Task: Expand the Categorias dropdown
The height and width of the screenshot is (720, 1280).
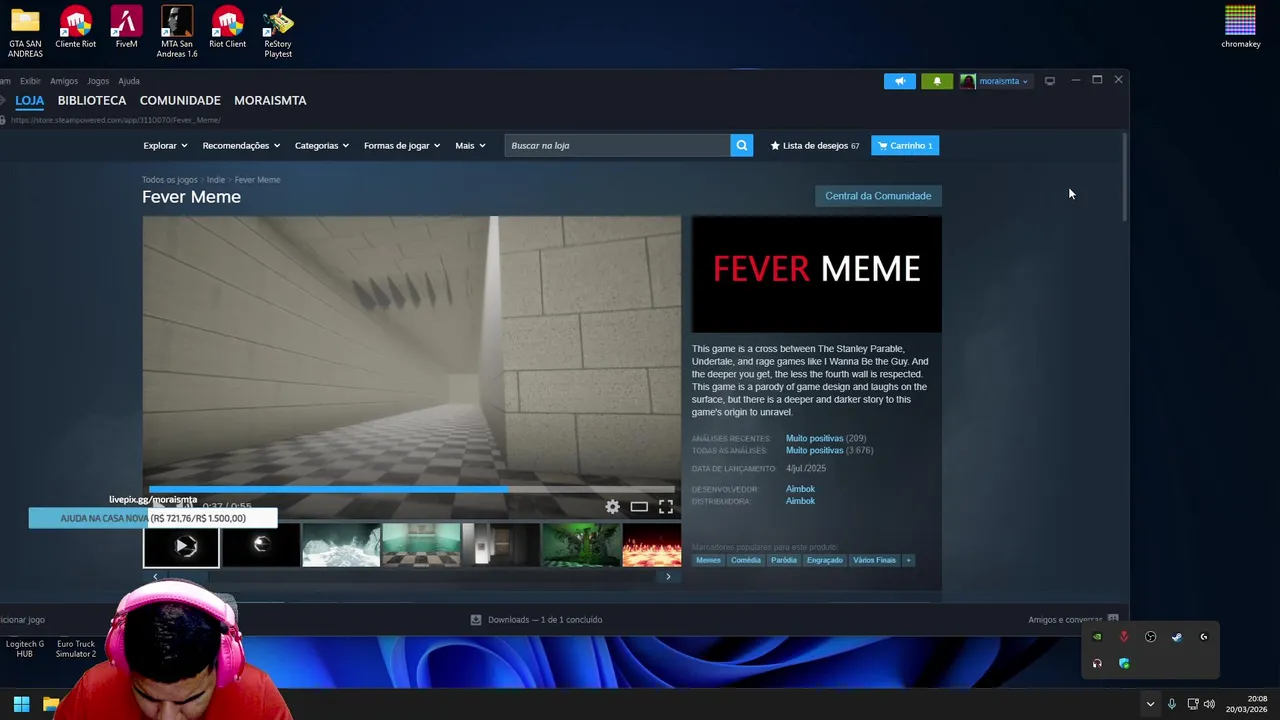Action: click(322, 146)
